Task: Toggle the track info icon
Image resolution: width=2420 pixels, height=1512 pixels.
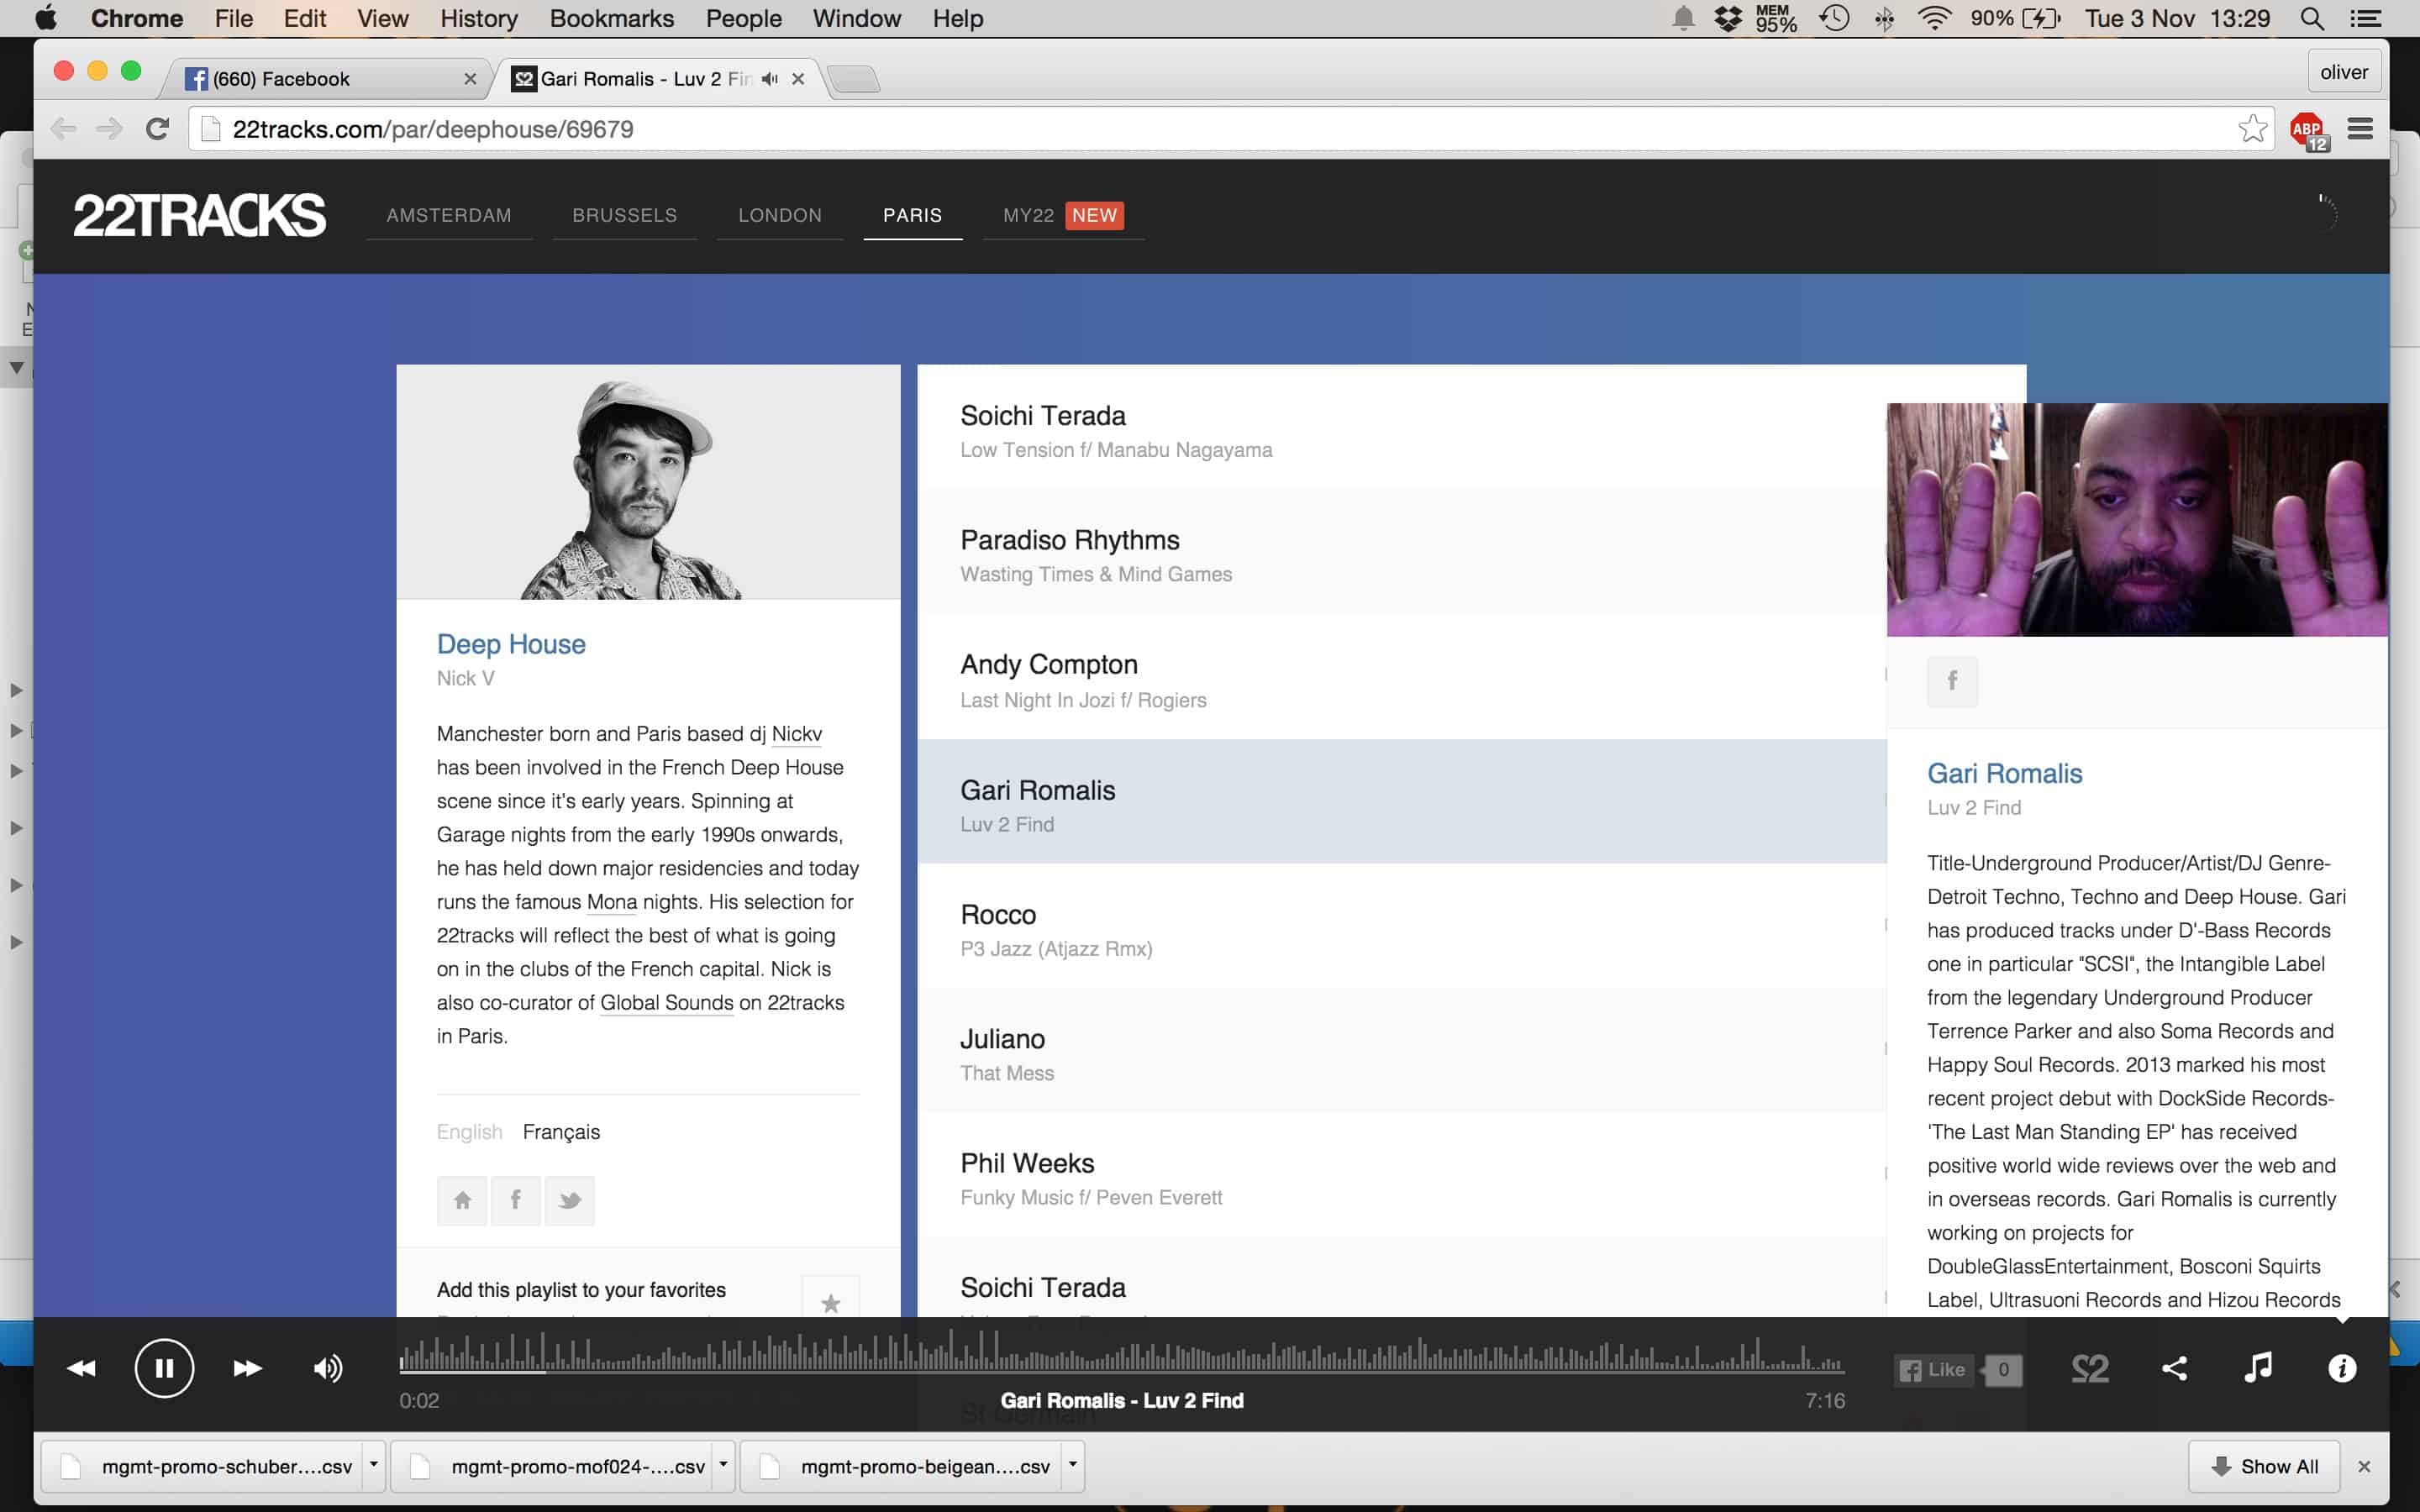Action: pos(2342,1368)
